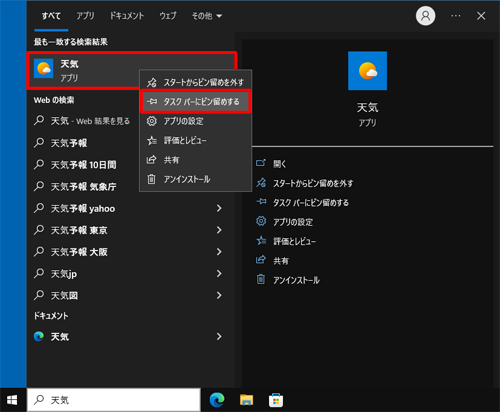Click the trash icon in context menu
The height and width of the screenshot is (412, 500).
pyautogui.click(x=152, y=179)
